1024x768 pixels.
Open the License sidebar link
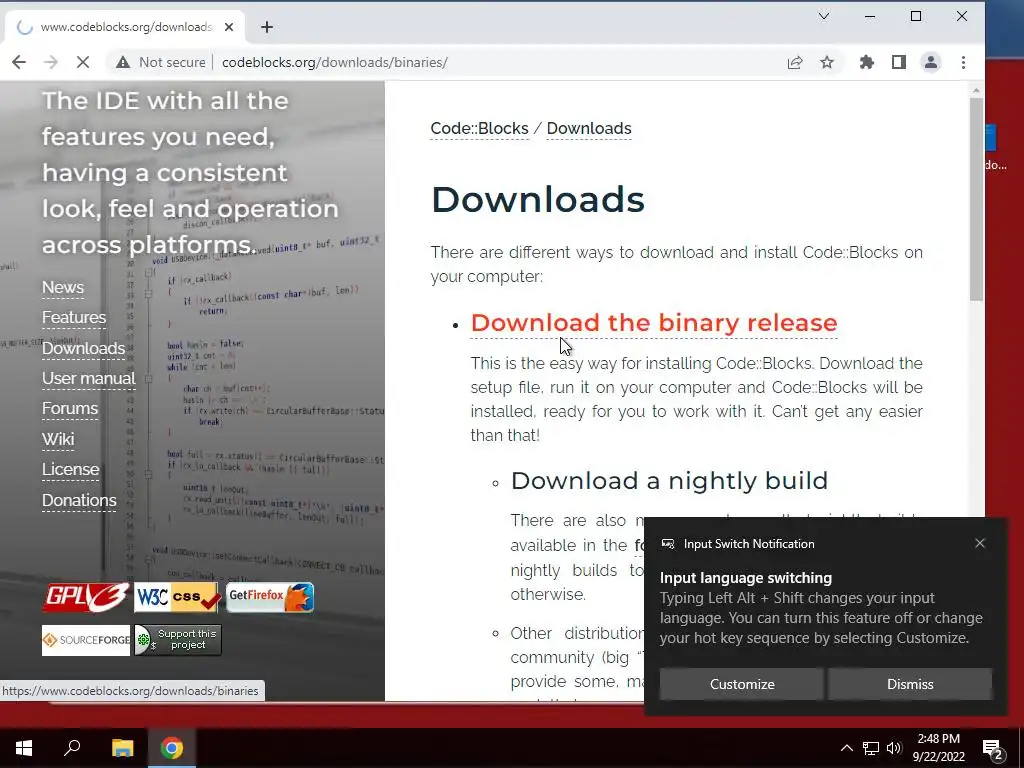point(71,470)
